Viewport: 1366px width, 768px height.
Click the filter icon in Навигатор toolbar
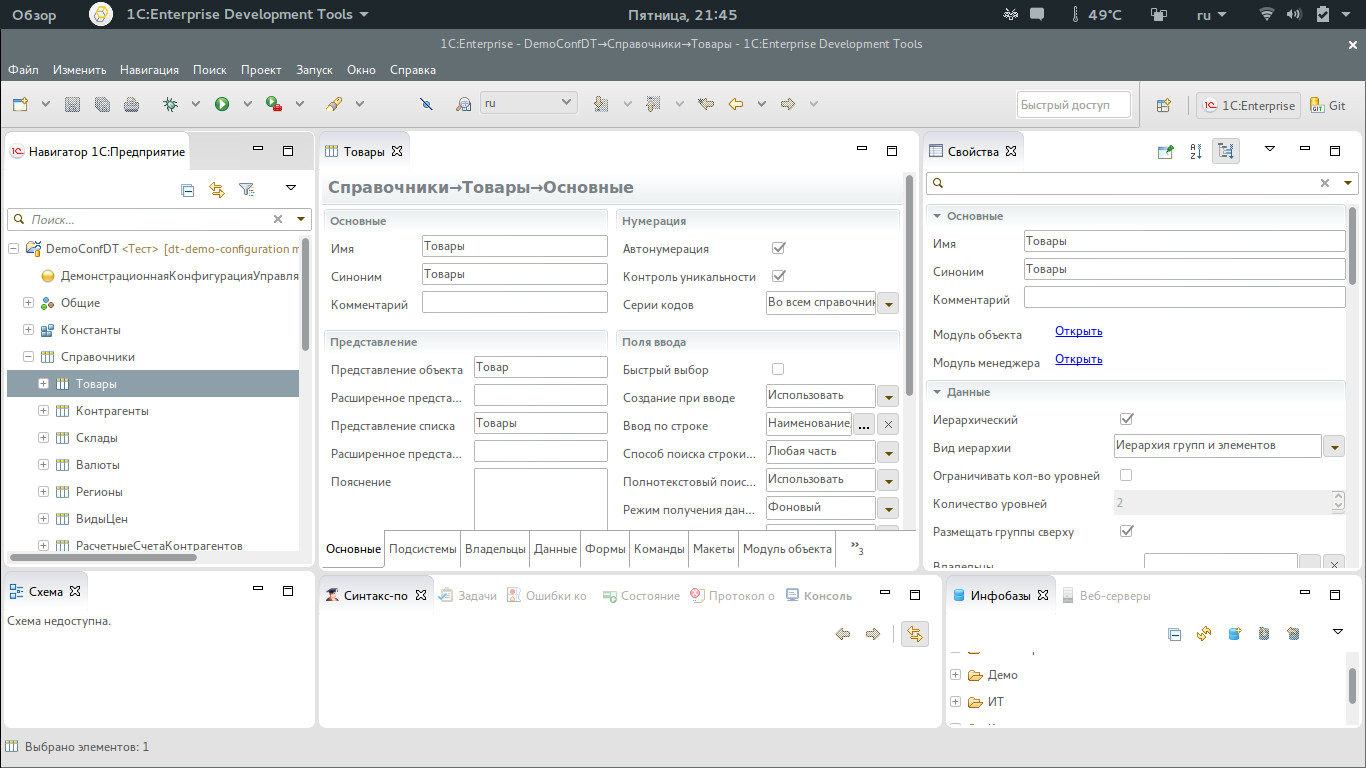[x=246, y=189]
